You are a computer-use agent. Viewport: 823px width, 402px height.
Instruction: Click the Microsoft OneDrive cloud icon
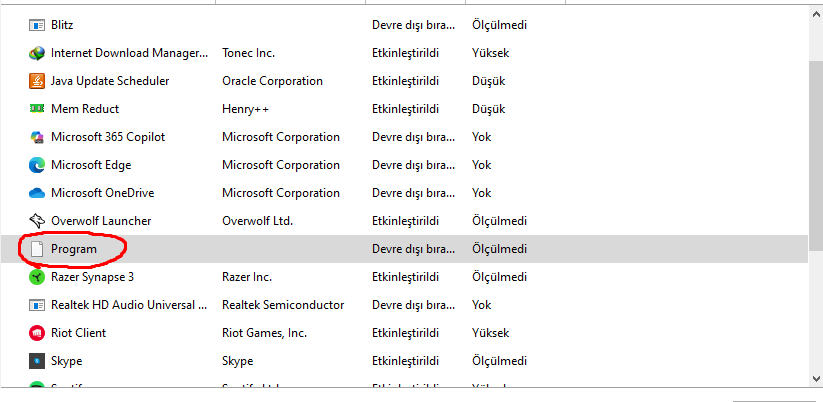(37, 193)
